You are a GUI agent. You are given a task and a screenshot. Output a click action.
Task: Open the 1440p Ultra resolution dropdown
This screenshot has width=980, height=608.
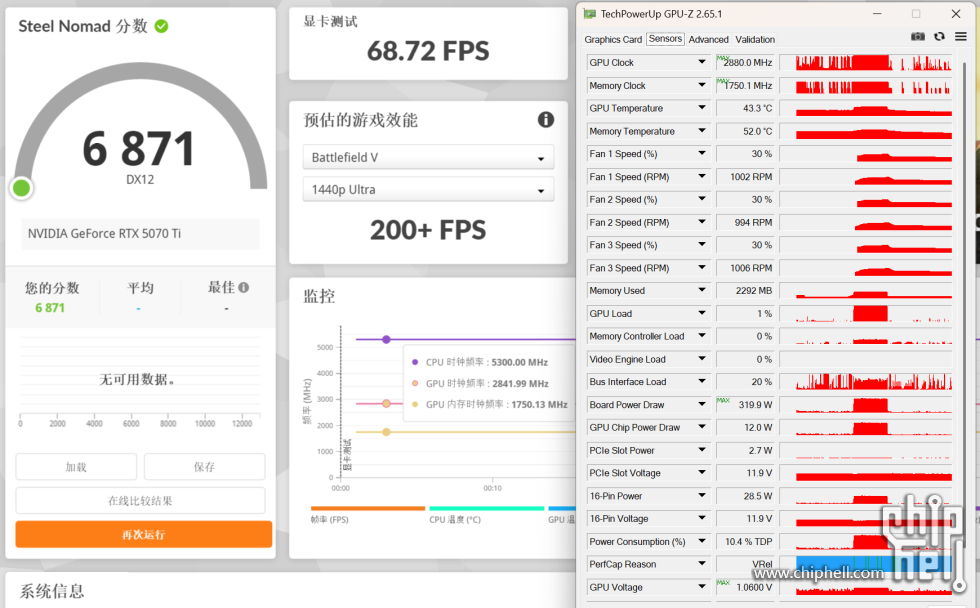428,189
